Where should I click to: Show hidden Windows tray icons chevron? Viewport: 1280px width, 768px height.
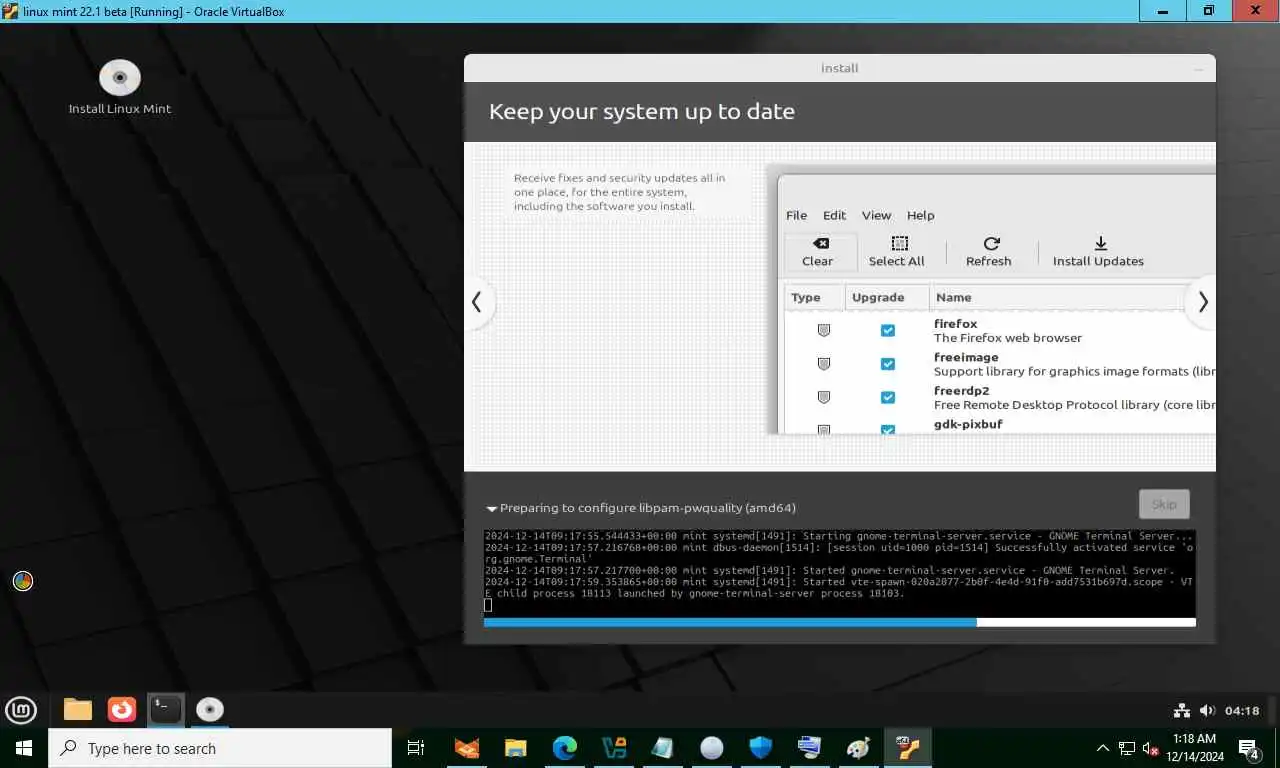pos(1103,748)
